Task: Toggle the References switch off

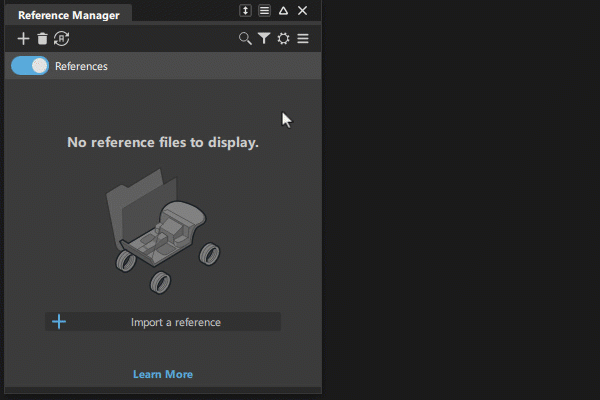Action: coord(30,65)
